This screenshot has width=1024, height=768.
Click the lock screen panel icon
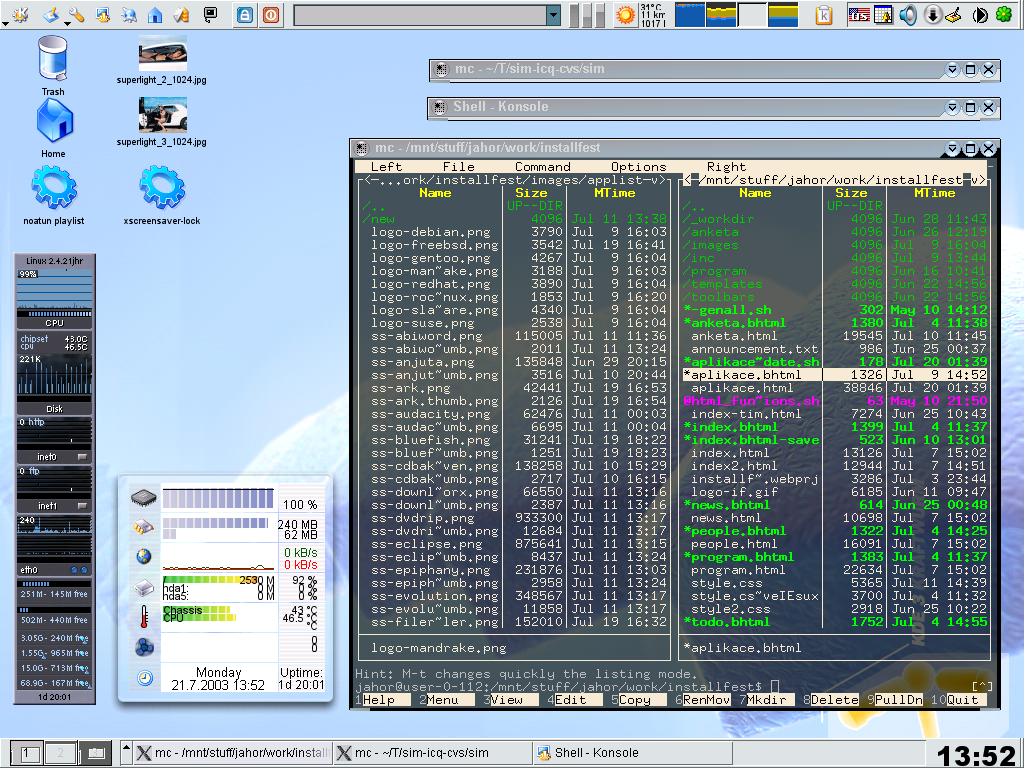245,15
